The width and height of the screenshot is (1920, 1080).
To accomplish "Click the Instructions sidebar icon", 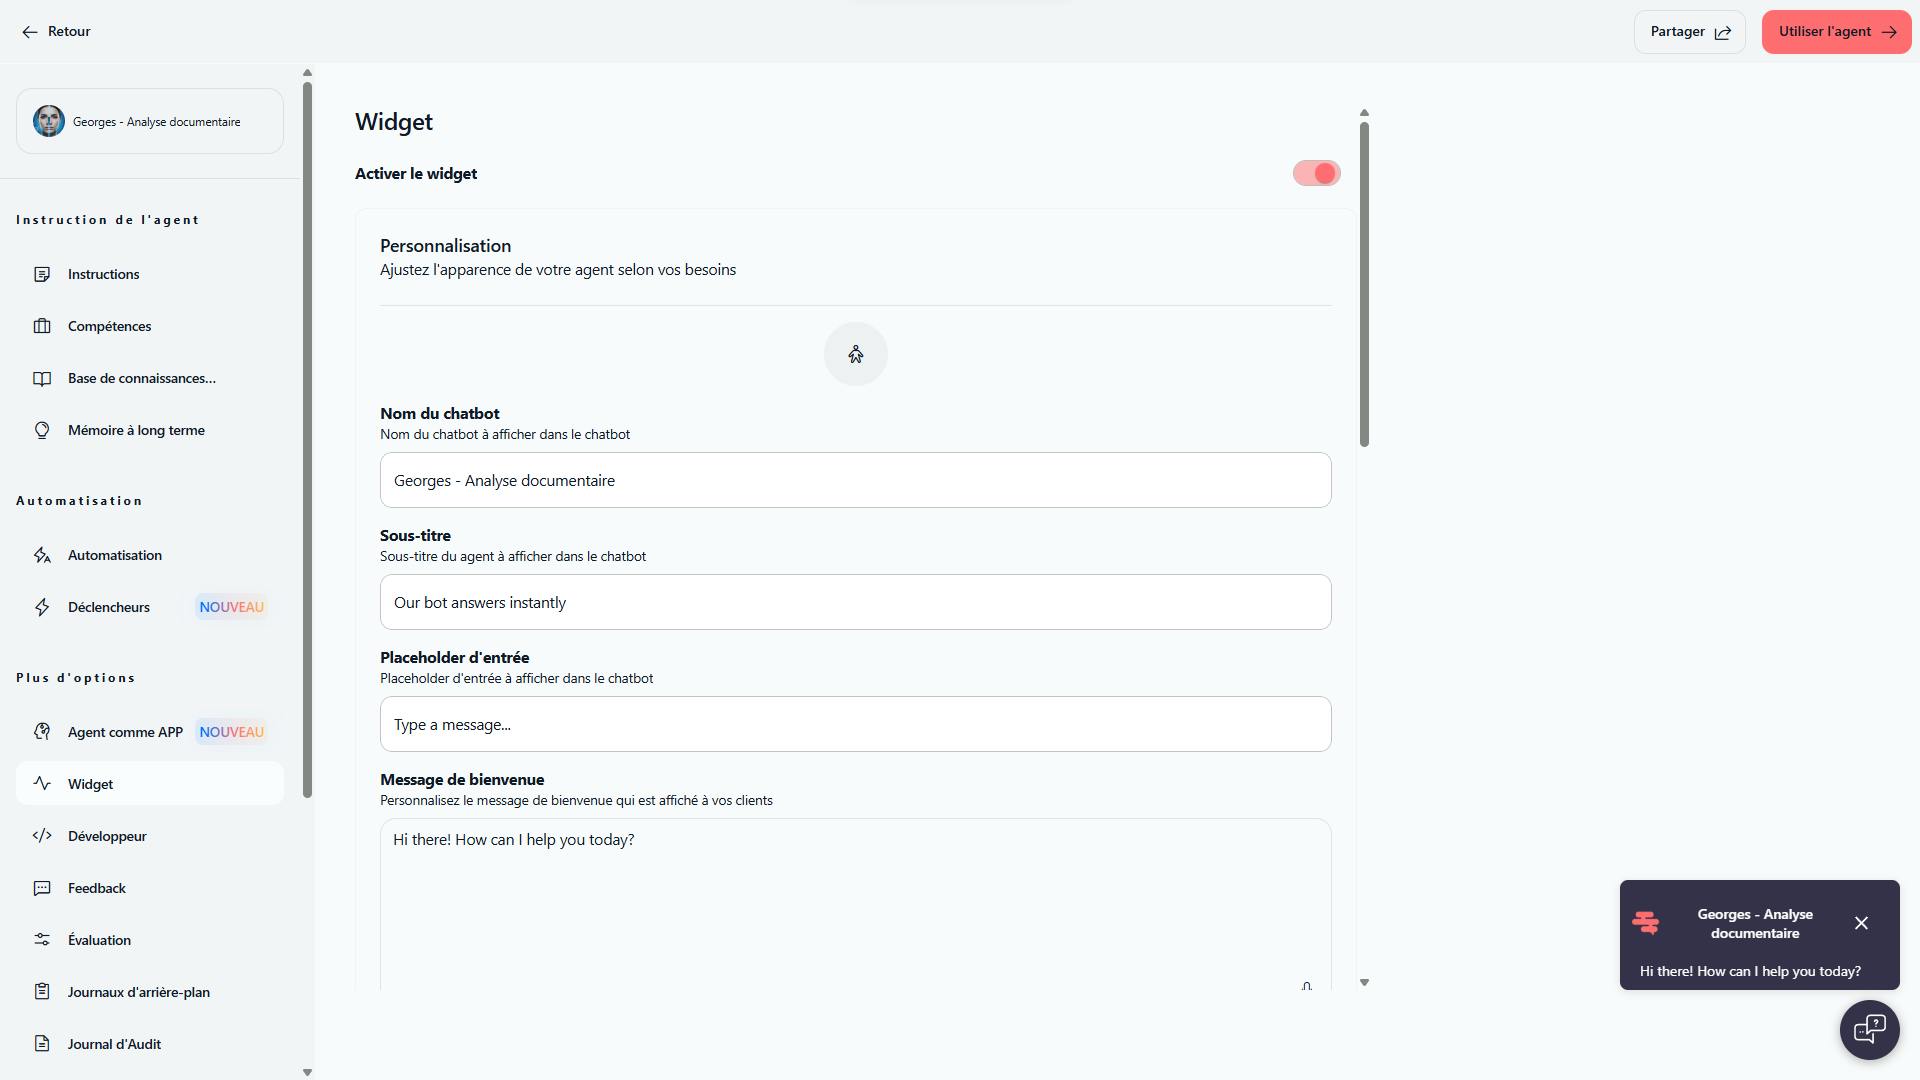I will [x=42, y=274].
